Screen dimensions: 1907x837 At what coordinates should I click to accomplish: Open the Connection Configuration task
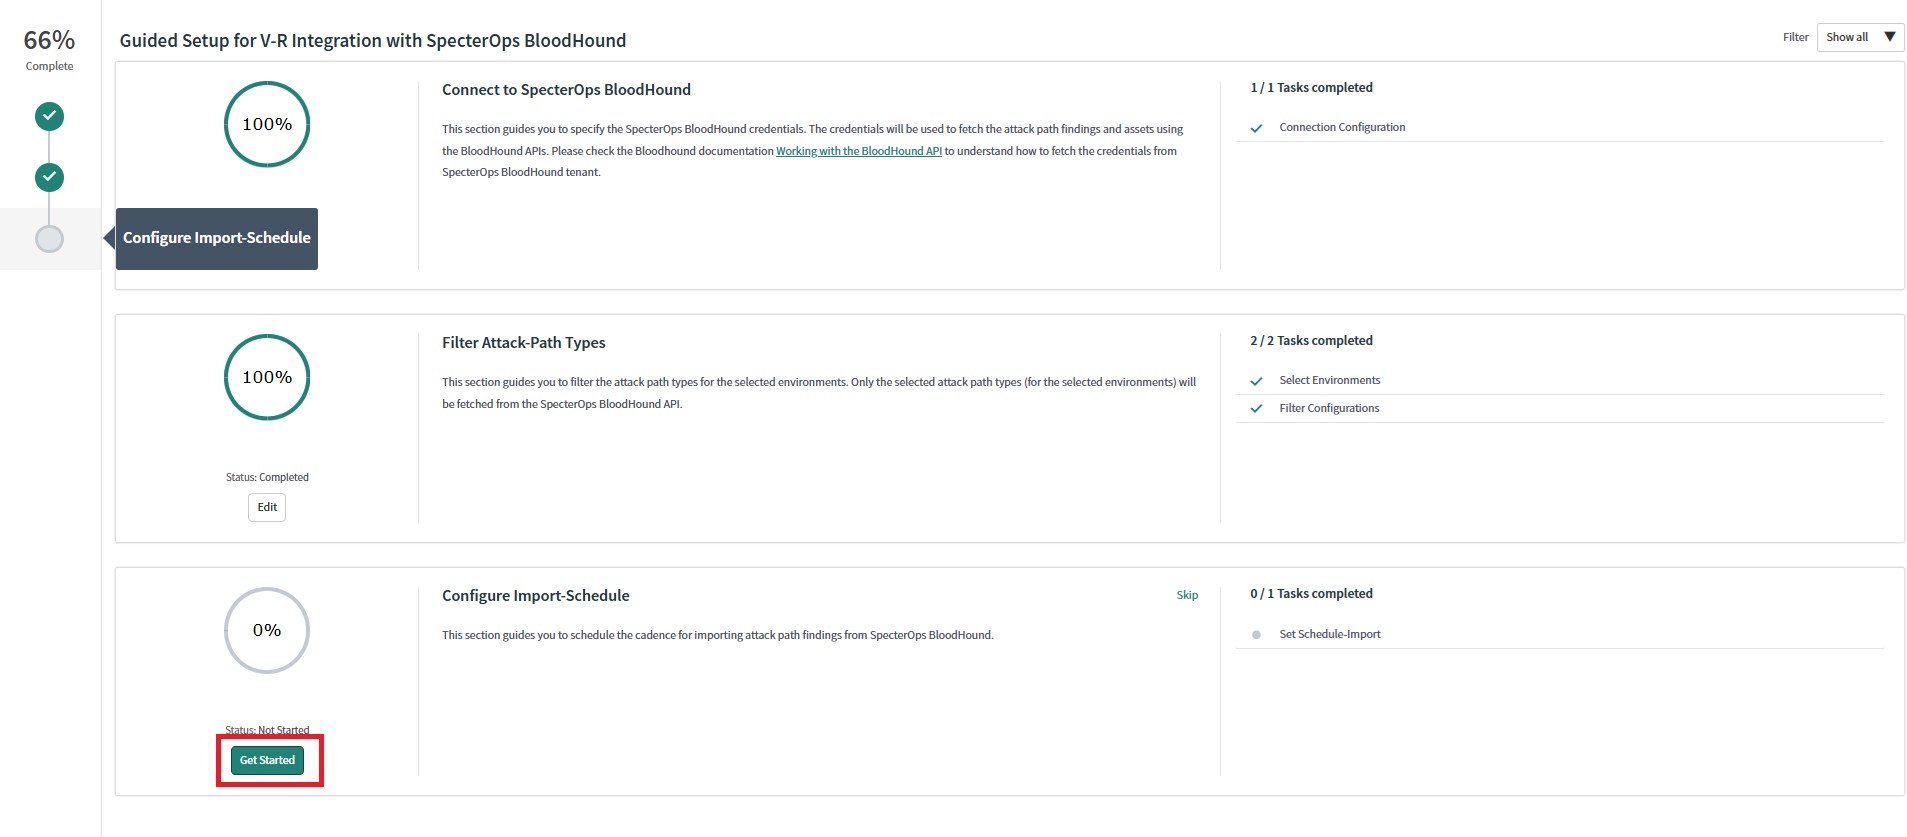click(1342, 127)
